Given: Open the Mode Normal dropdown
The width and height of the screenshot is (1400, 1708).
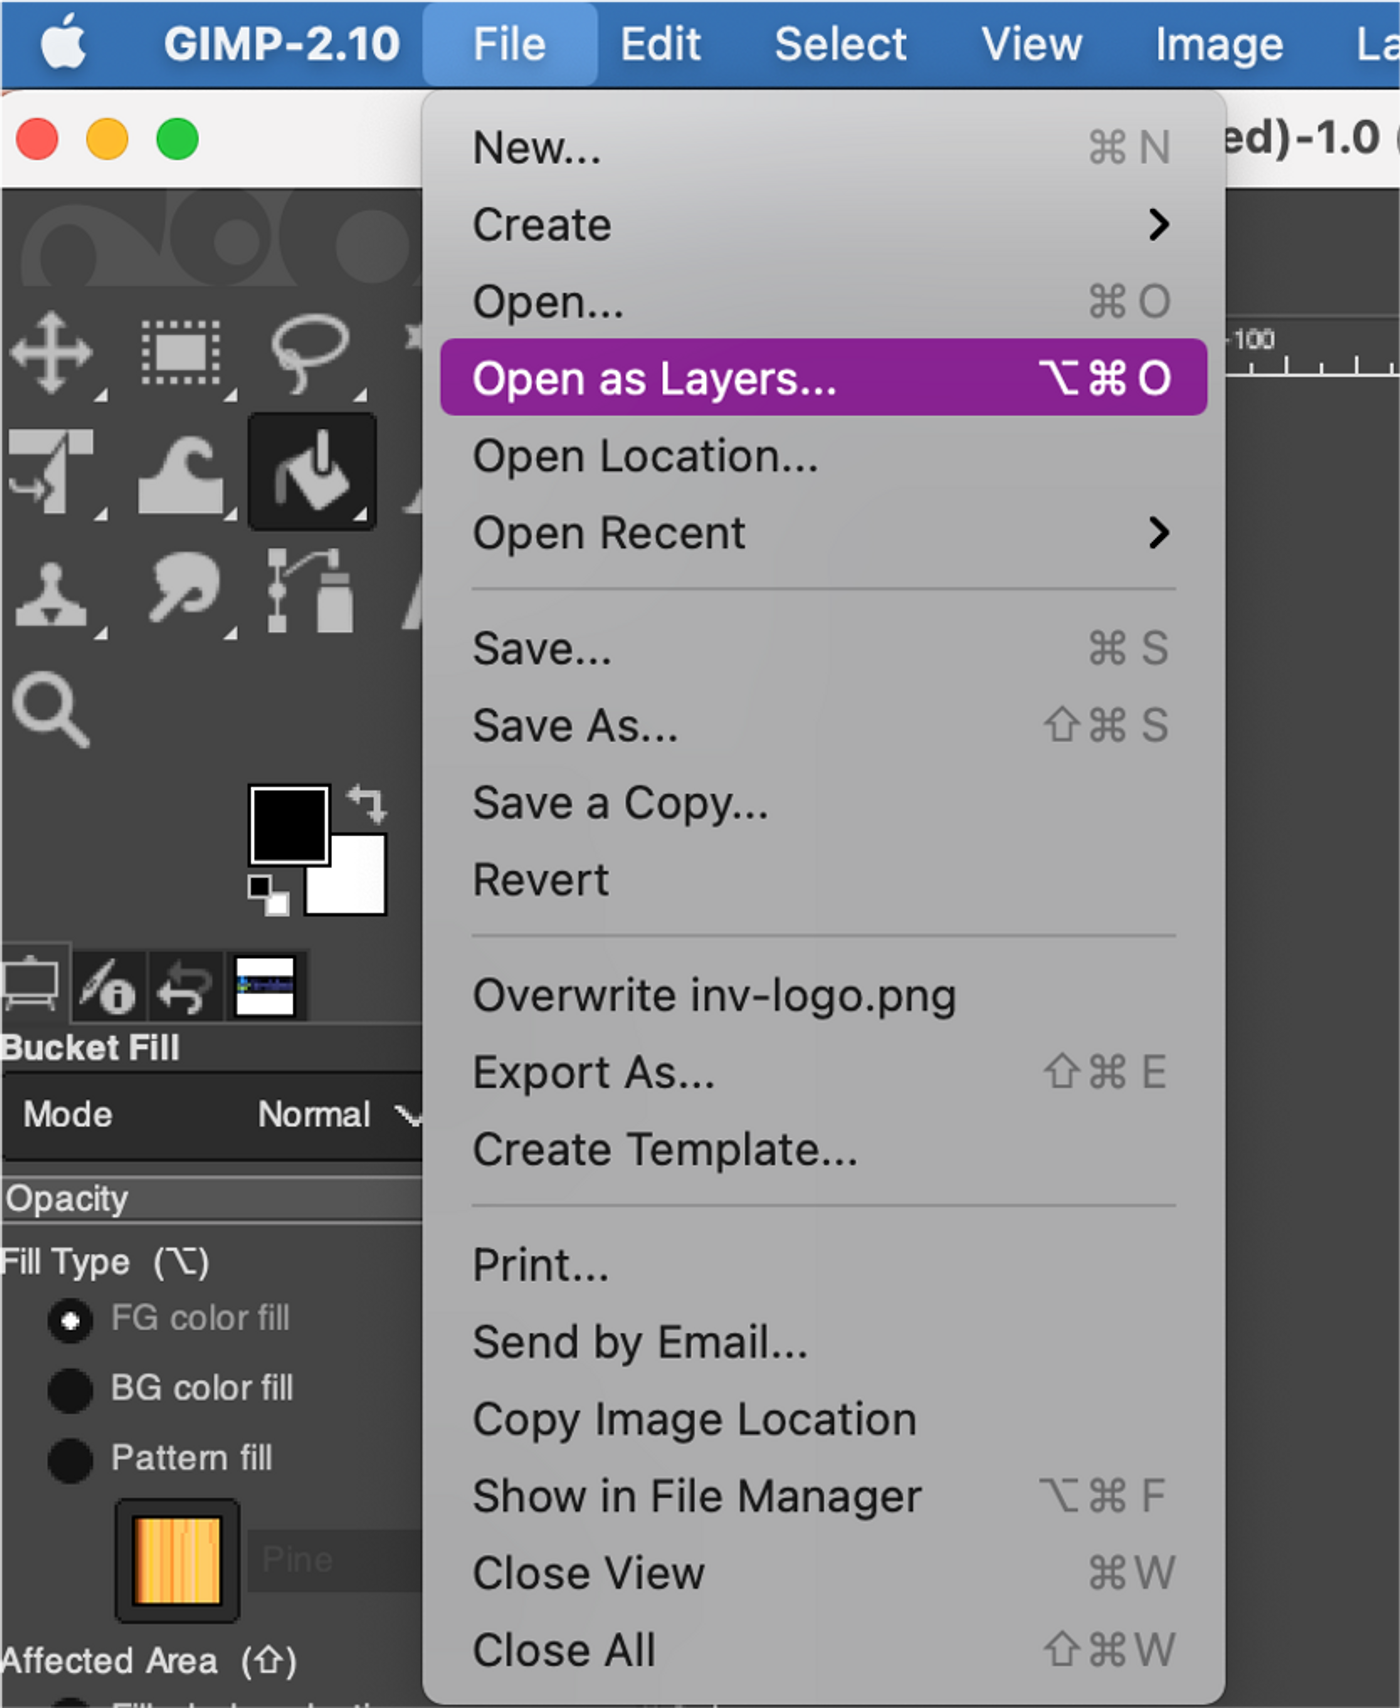Looking at the screenshot, I should click(x=212, y=1114).
